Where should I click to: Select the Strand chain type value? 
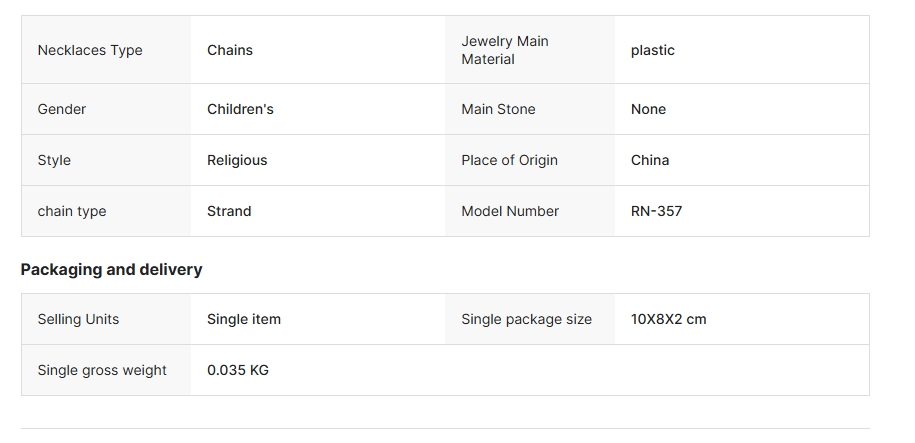pos(229,211)
